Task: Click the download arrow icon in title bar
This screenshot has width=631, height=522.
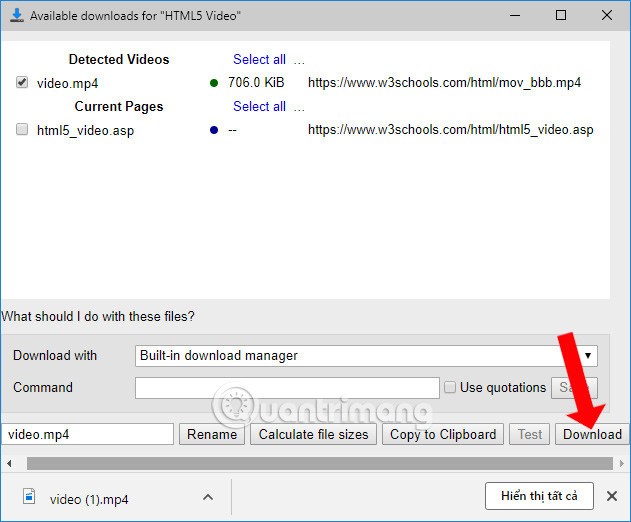Action: [17, 16]
